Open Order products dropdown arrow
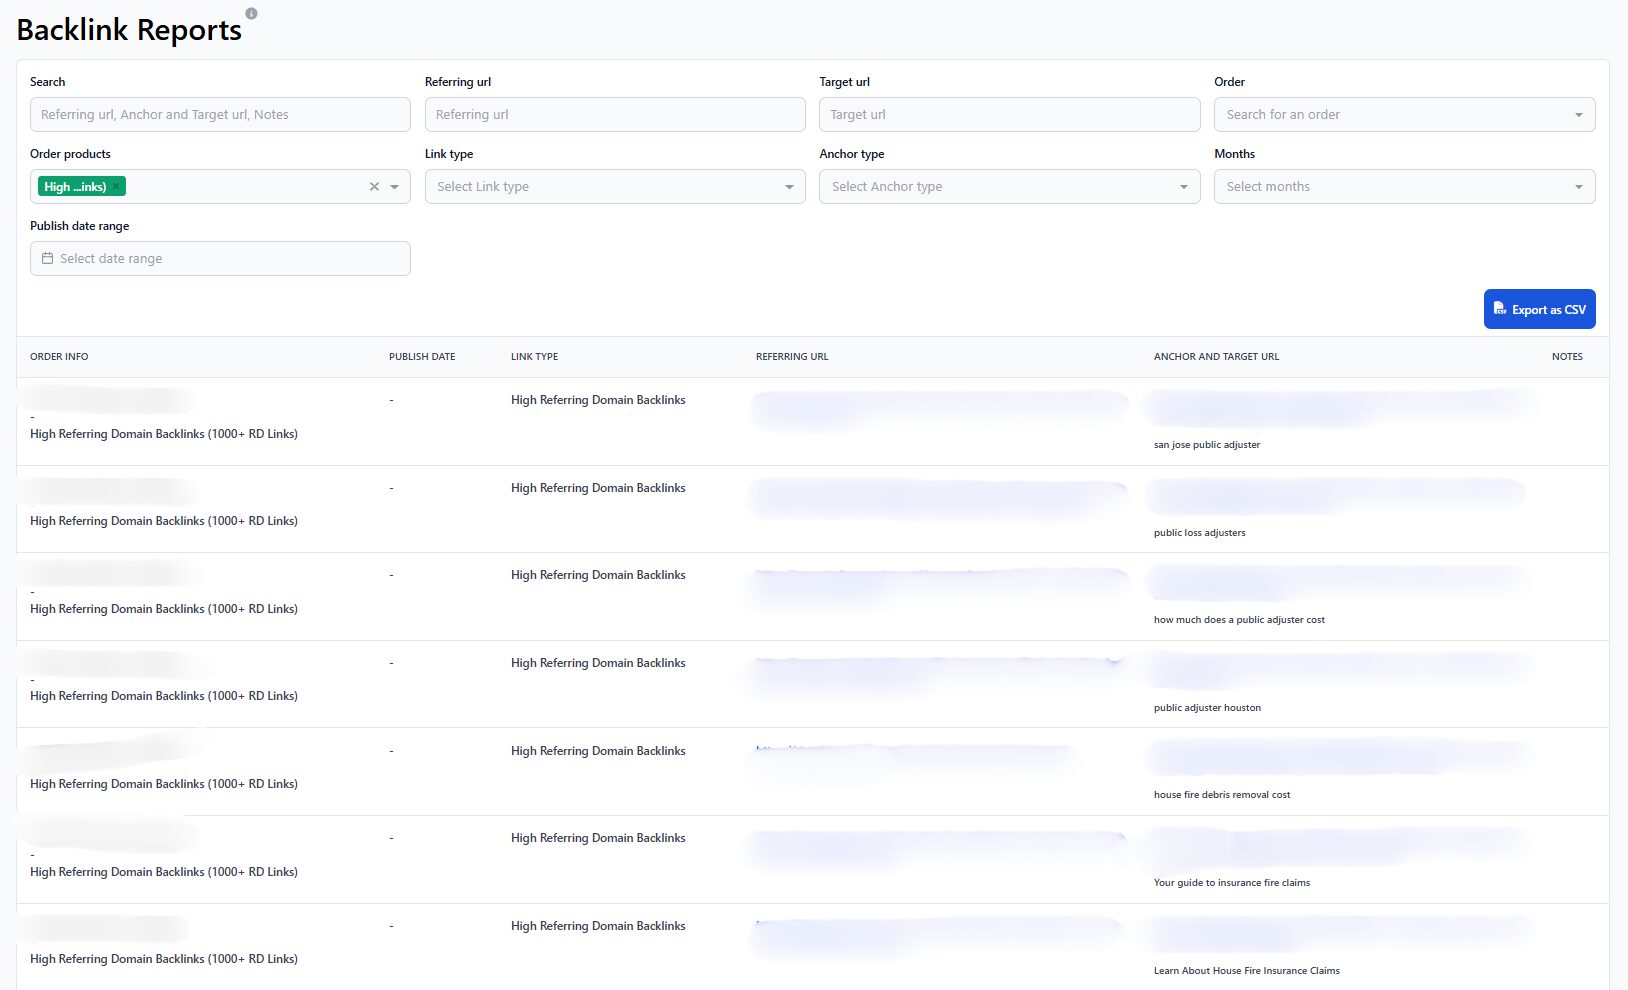 [x=395, y=187]
